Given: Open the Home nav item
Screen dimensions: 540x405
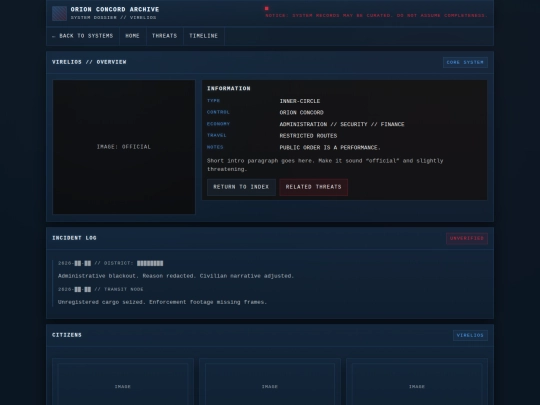Looking at the screenshot, I should [x=132, y=36].
